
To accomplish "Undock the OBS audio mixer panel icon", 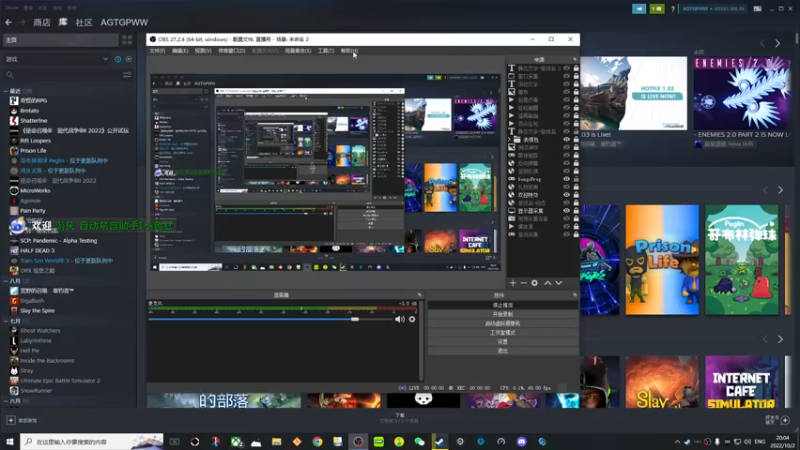I will [x=419, y=295].
